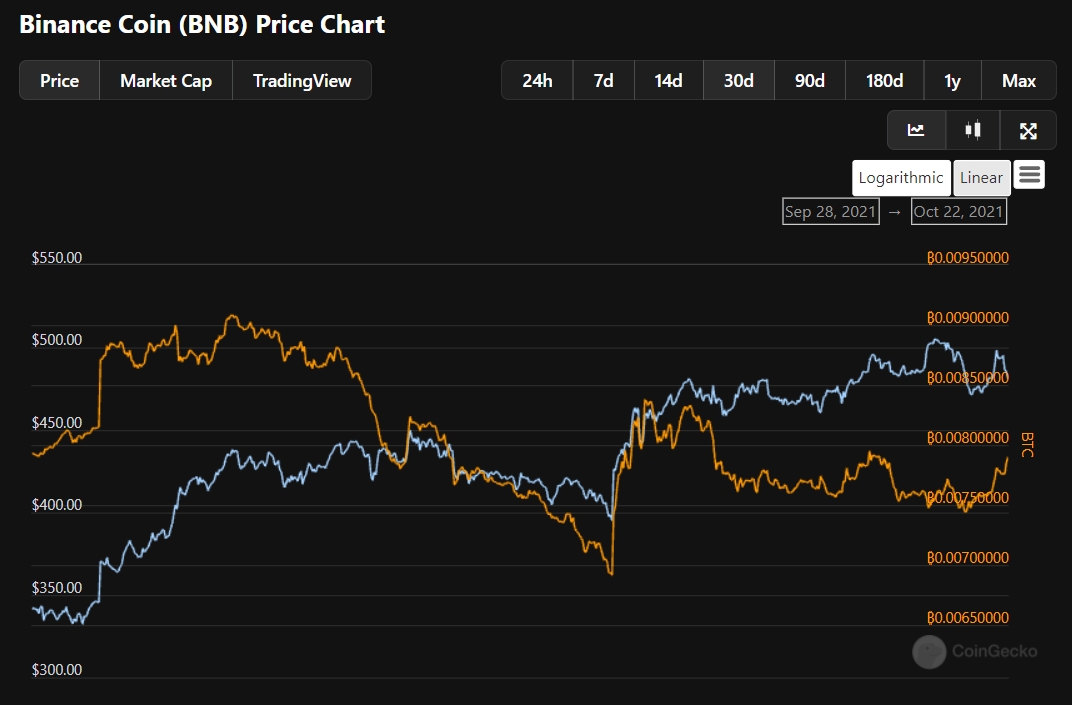Click the $500.00 axis label
1072x705 pixels.
(57, 340)
